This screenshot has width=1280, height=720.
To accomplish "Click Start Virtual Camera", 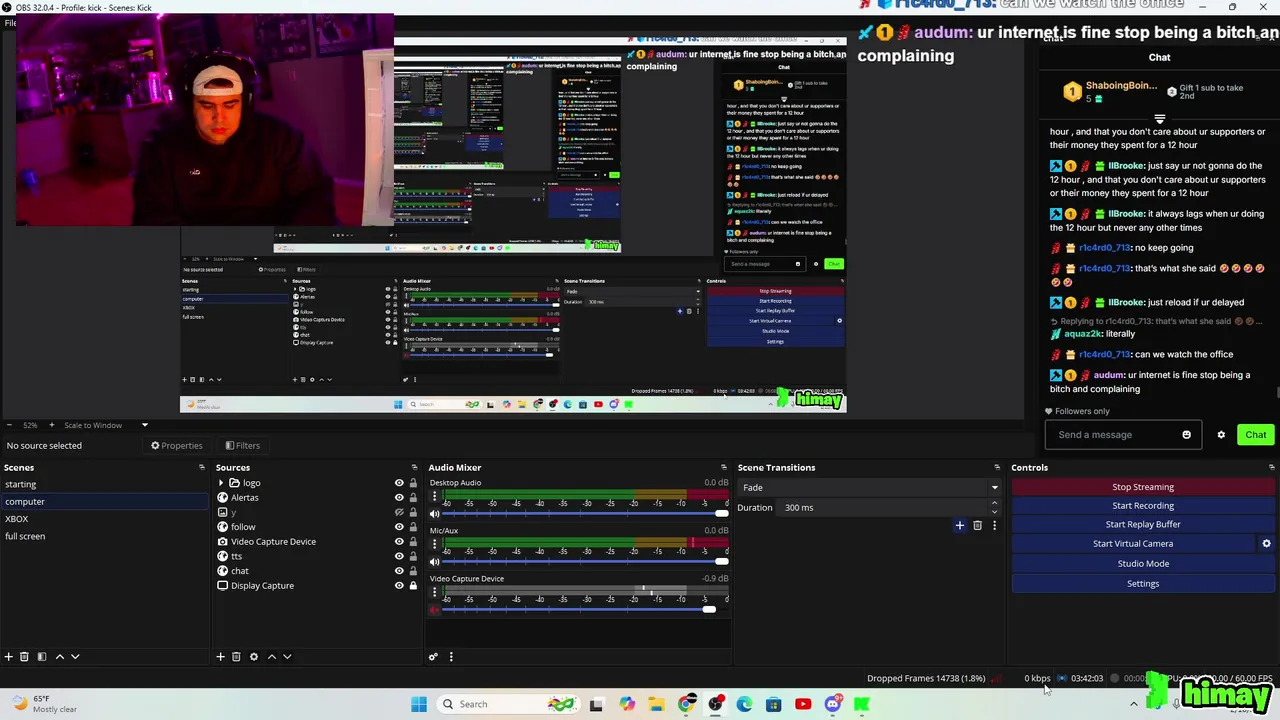I will (1133, 544).
